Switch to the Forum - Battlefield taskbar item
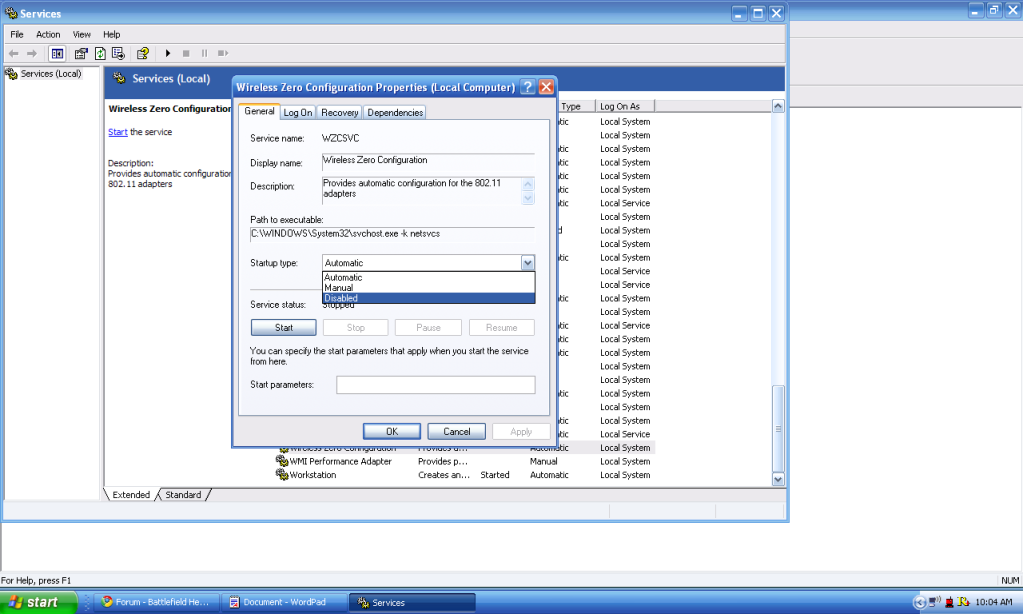Screen dimensions: 1023x614 click(155, 602)
